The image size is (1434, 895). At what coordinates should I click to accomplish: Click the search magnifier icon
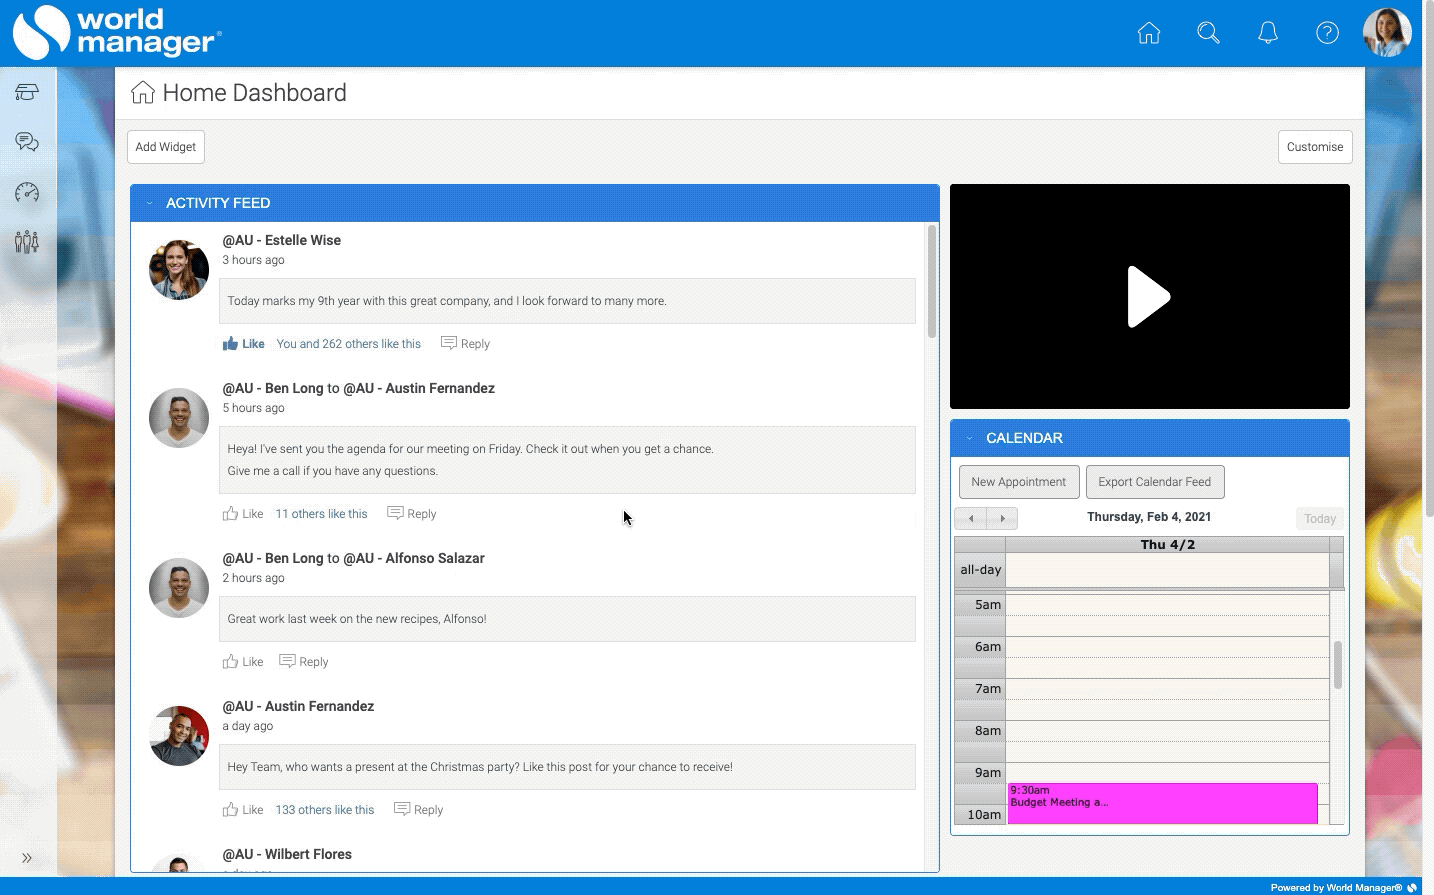(1208, 33)
